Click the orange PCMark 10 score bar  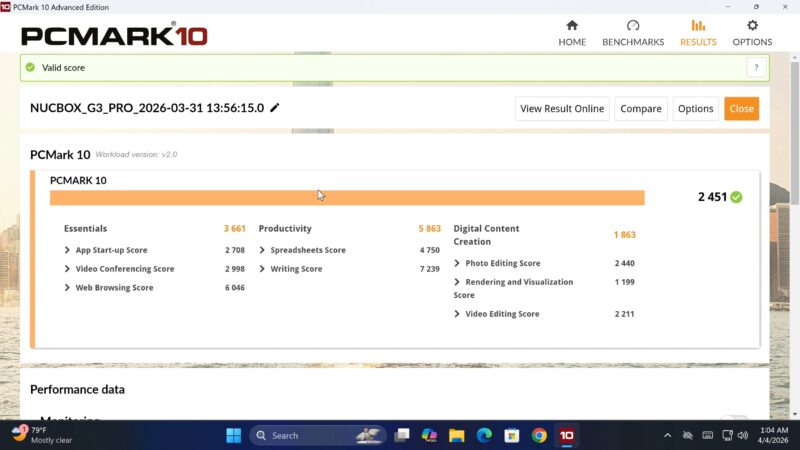[x=347, y=198]
